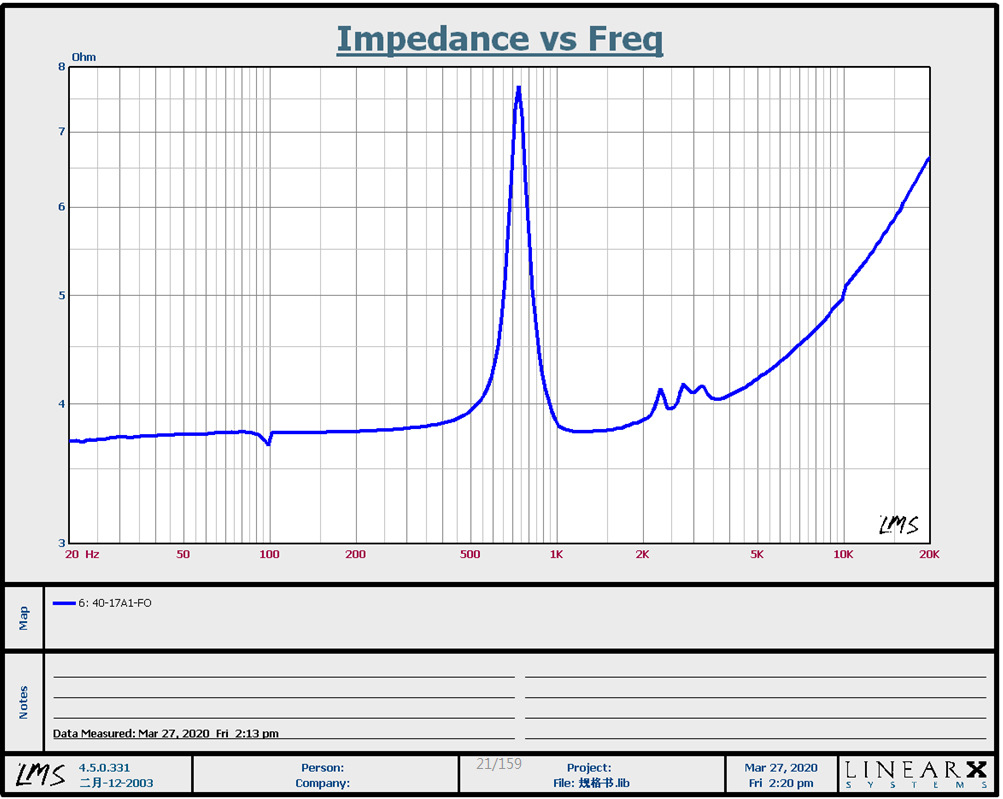Click the 5 ohm axis label
This screenshot has height=799, width=1003.
[61, 296]
